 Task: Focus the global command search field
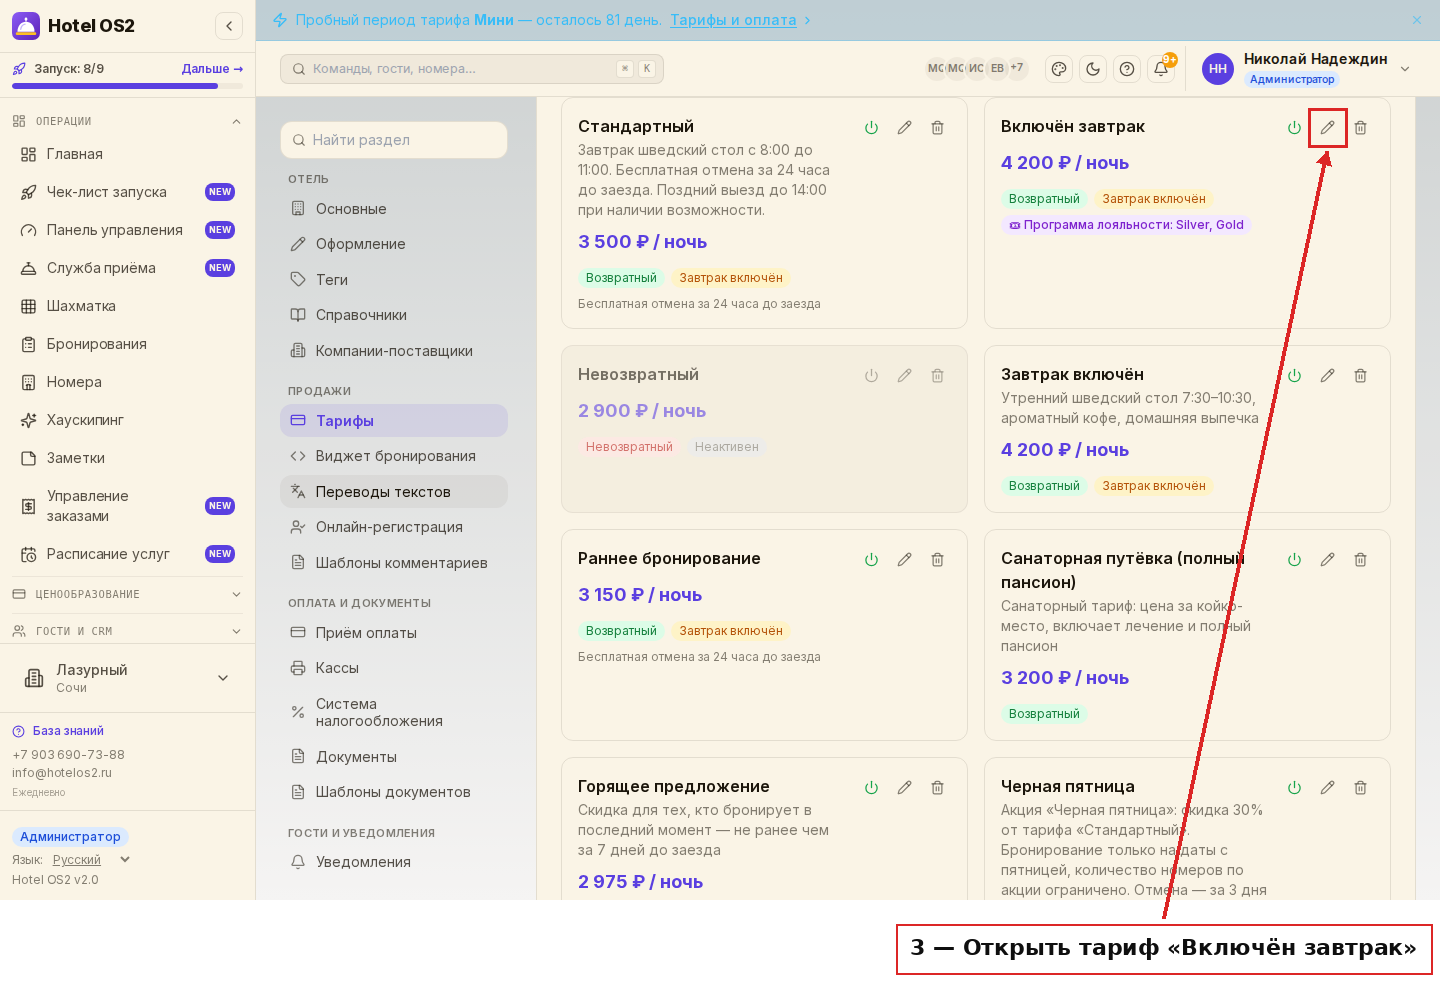[472, 69]
